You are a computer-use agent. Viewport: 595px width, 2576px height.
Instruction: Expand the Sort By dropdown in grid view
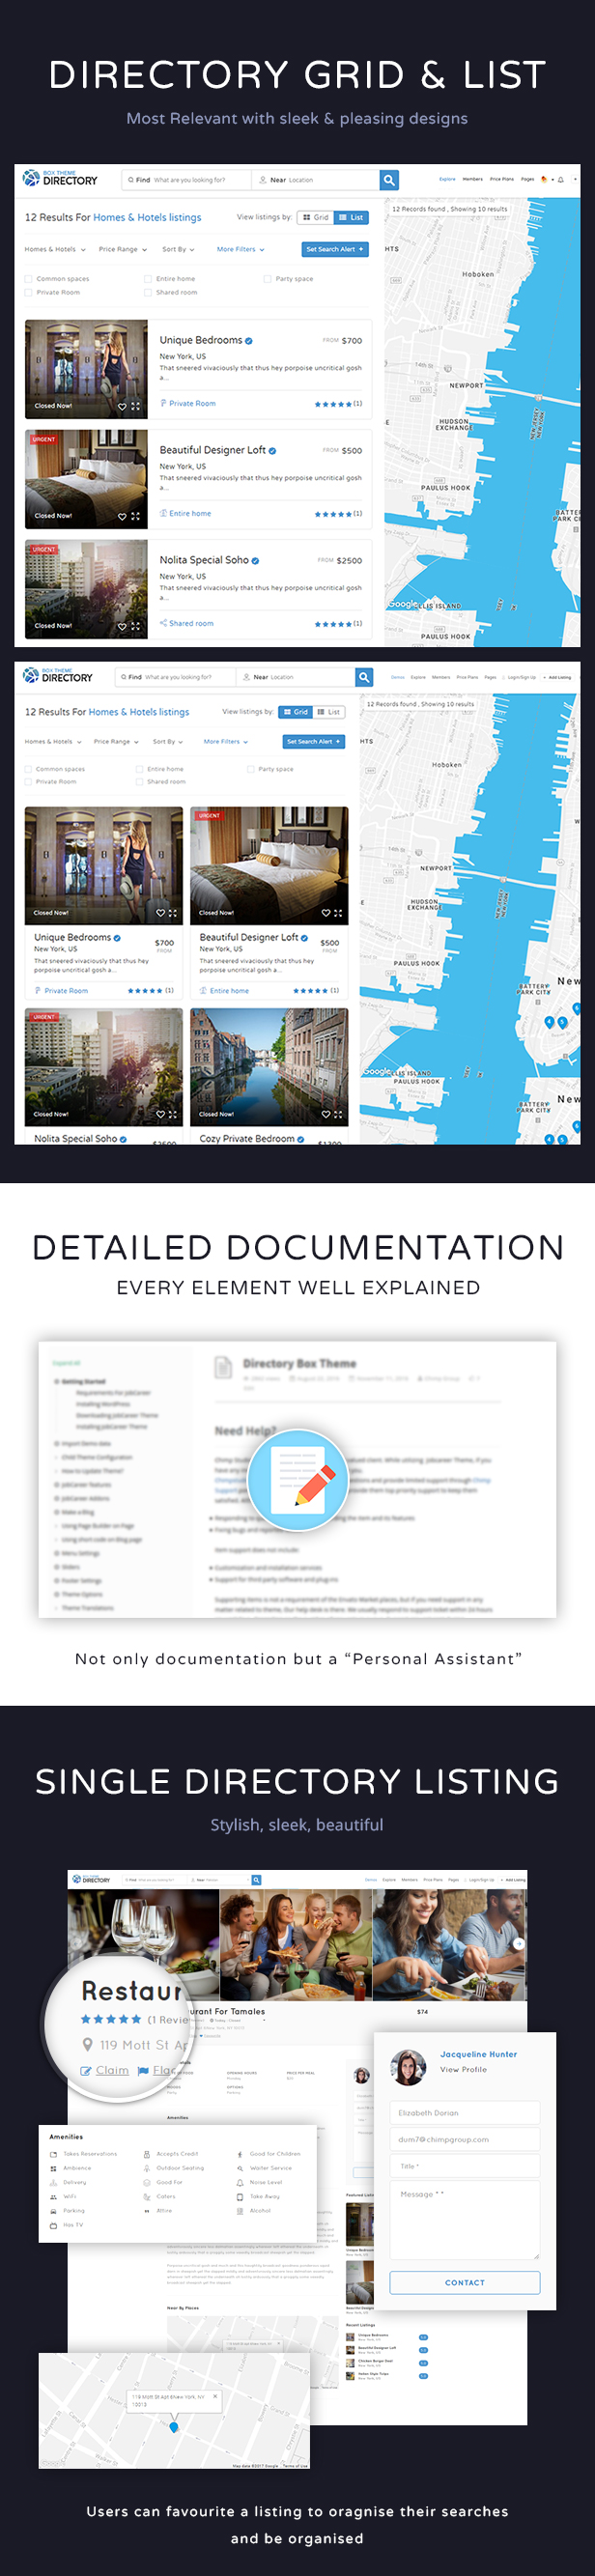168,742
